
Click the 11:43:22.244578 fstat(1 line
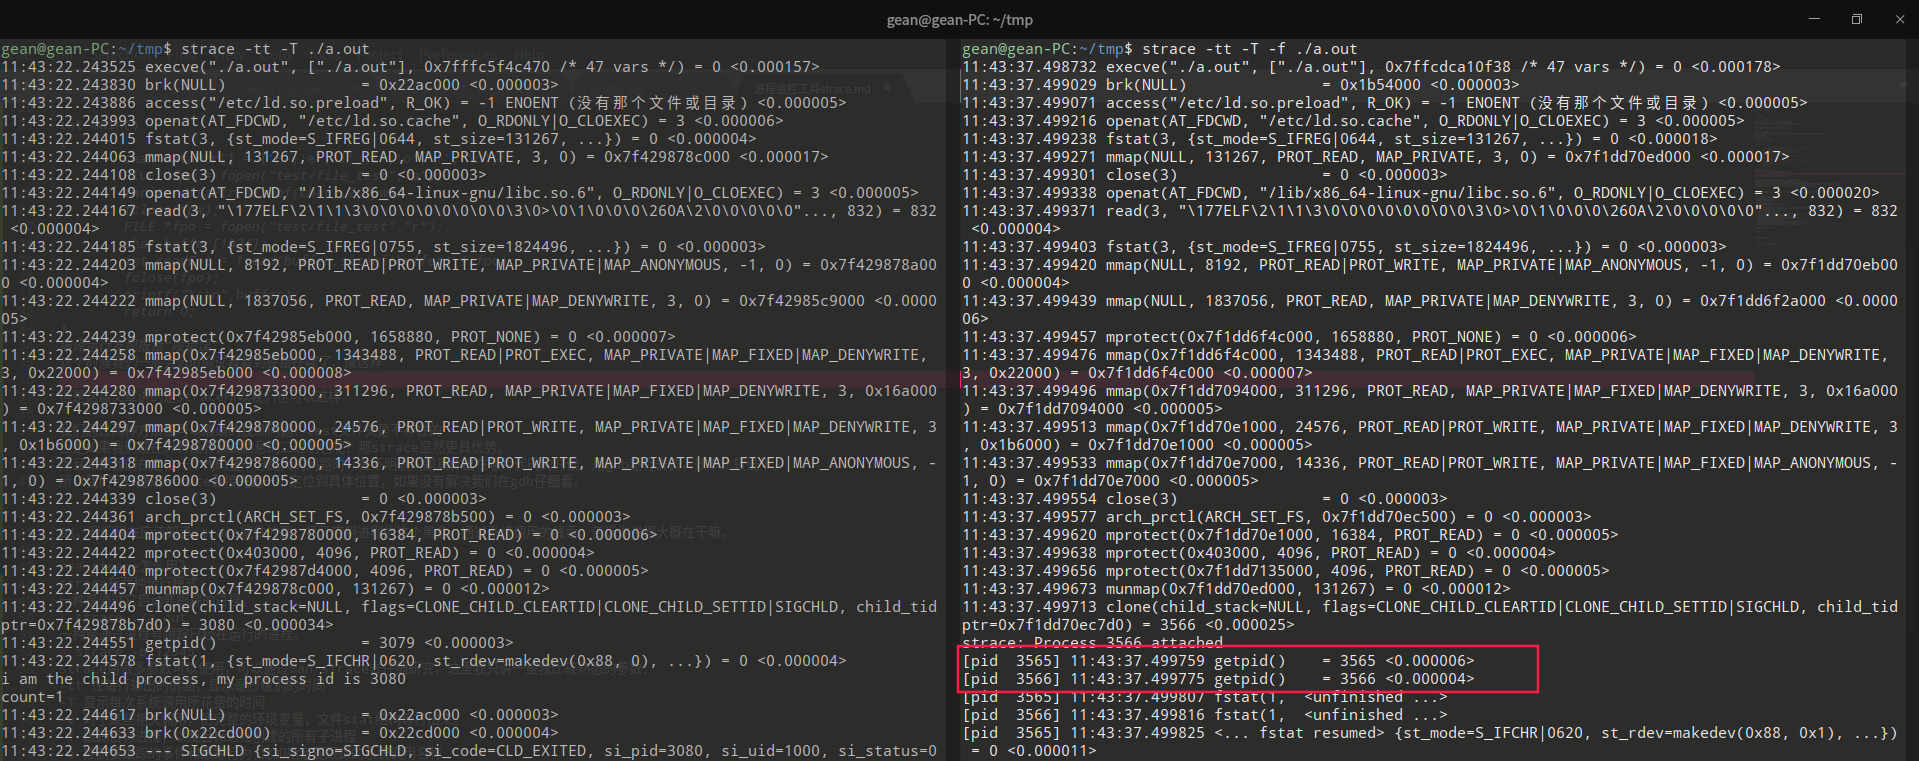(424, 661)
